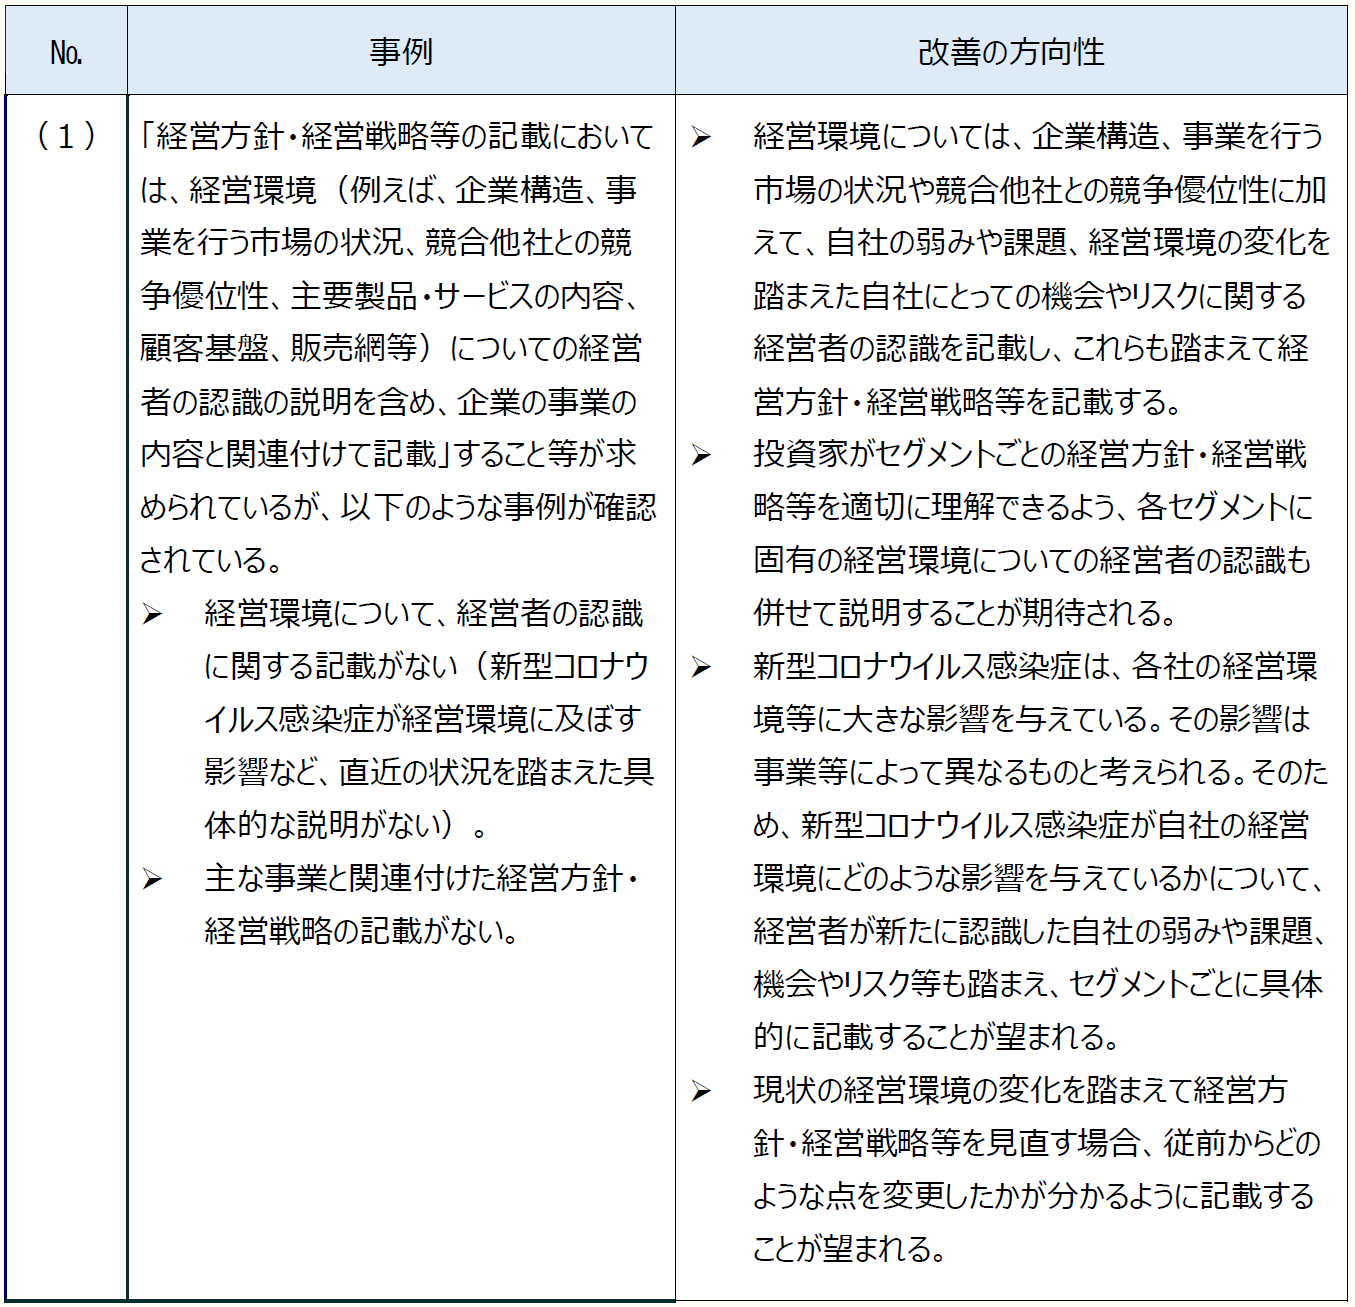Click the "改善の方向性" column header
The image size is (1355, 1307).
[x=1011, y=52]
